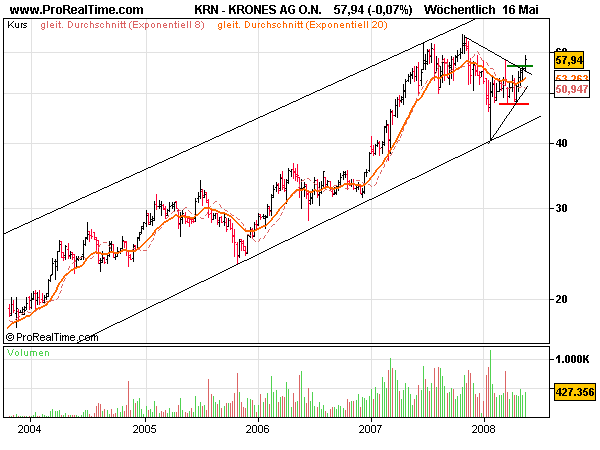This screenshot has width=600, height=450.
Task: Click the 2007 year label on the time axis
Action: [371, 431]
